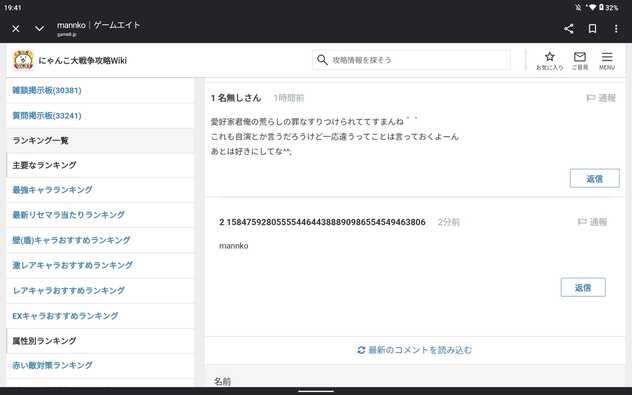Open the three-dot overflow menu
The image size is (632, 395).
pyautogui.click(x=616, y=29)
